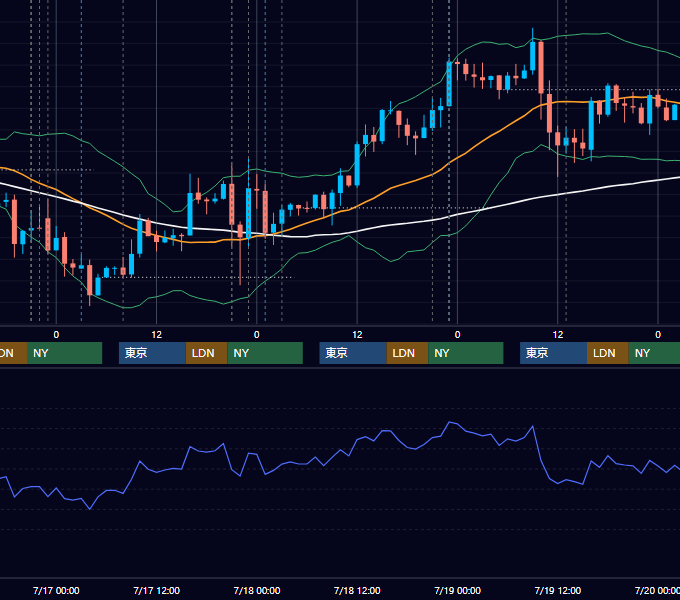Select the LDN session block on 7/19
Image resolution: width=680 pixels, height=600 pixels.
tap(608, 353)
